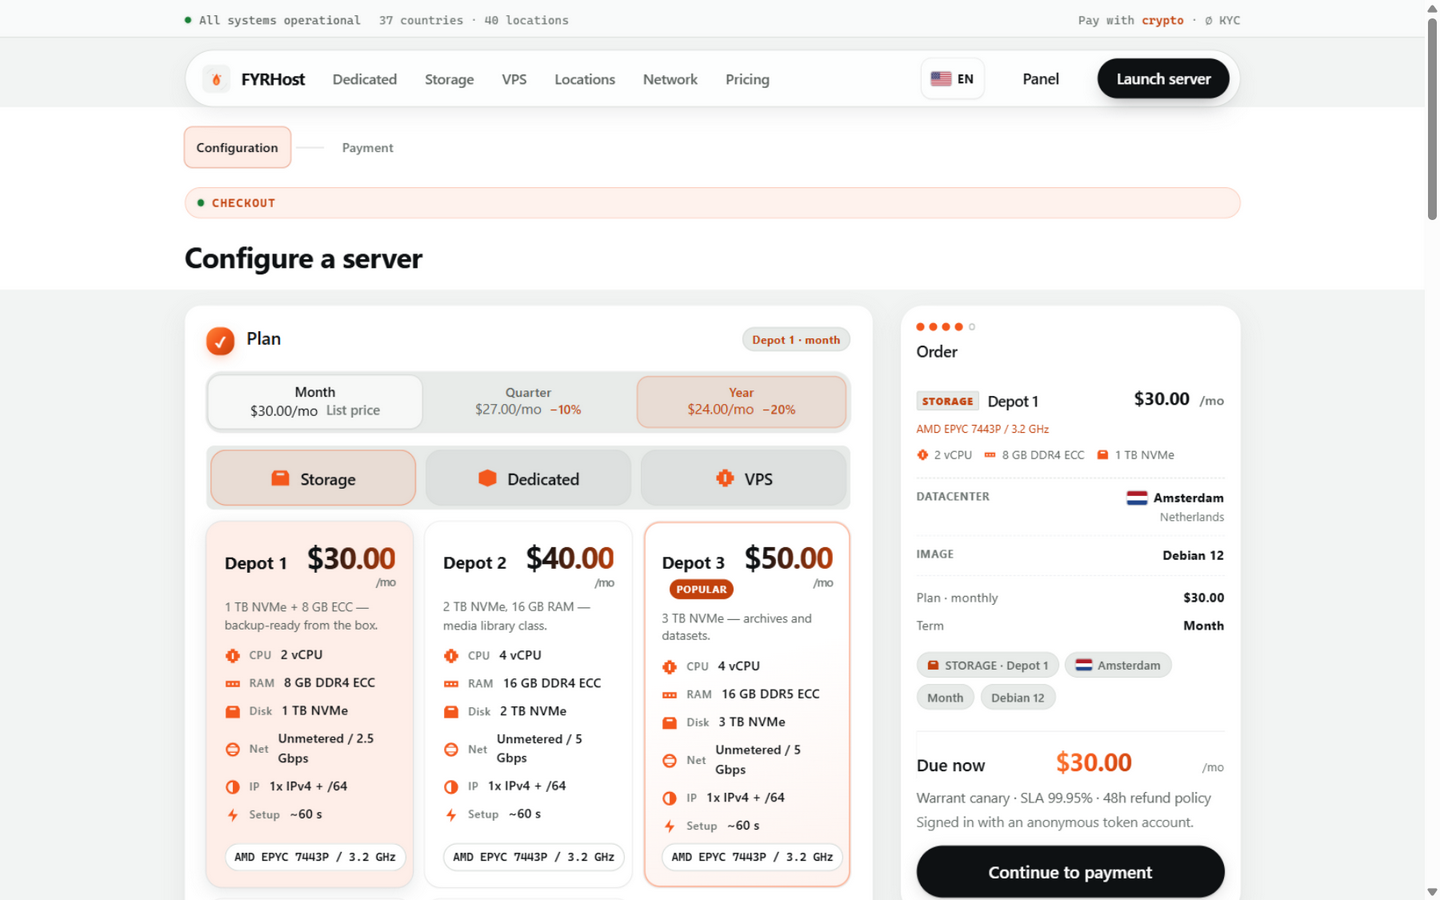Click the 1 TB NVMe disk icon in Order summary

(1103, 455)
